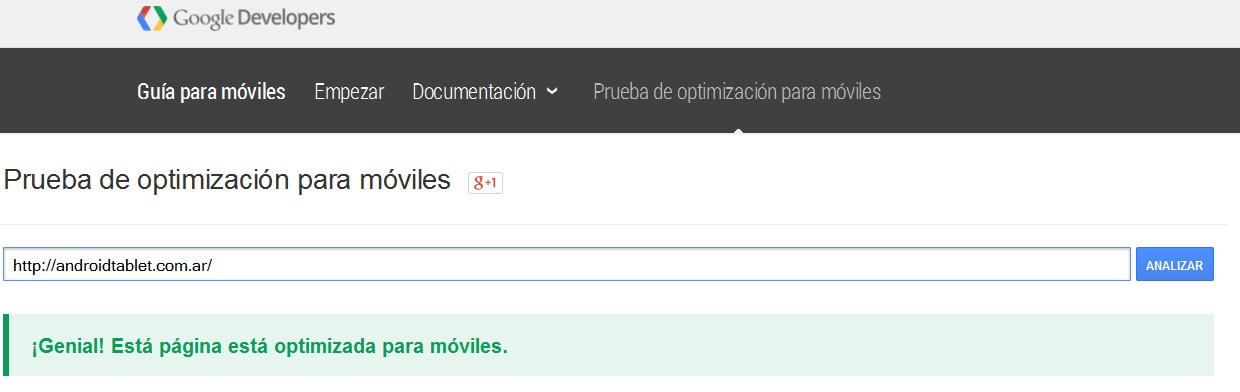Click the page heading Prueba de optimización
This screenshot has width=1240, height=392.
(227, 181)
